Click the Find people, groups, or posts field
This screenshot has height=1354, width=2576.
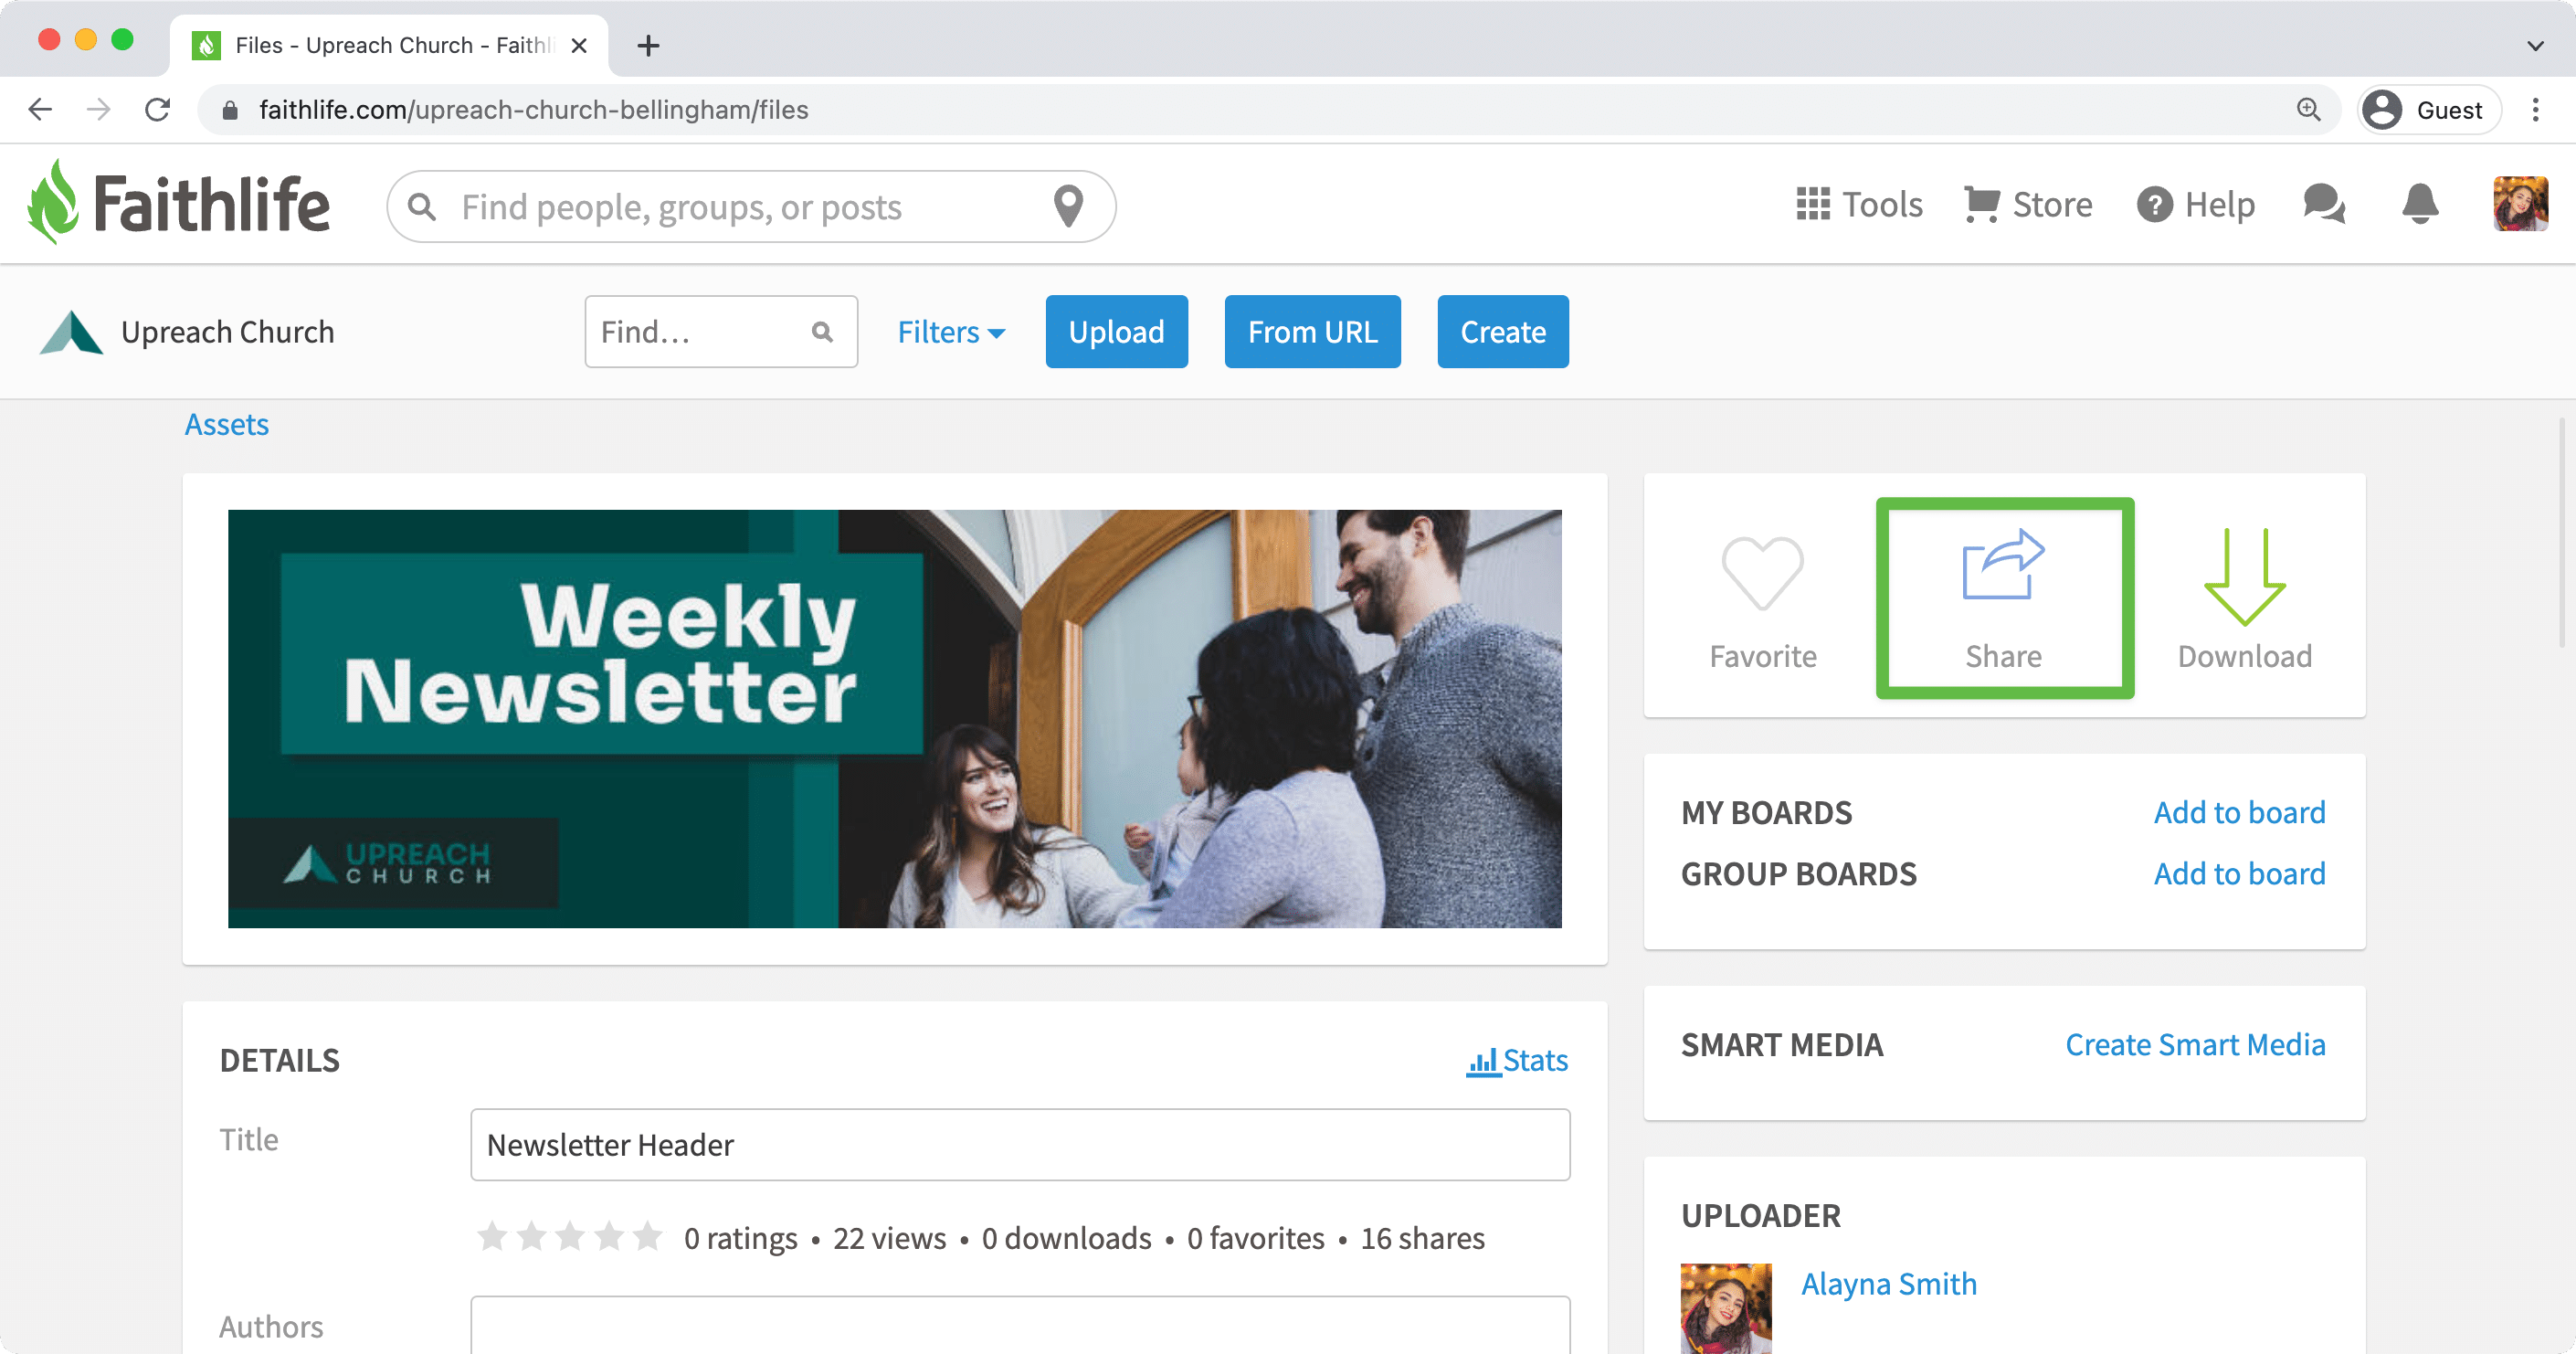point(750,206)
